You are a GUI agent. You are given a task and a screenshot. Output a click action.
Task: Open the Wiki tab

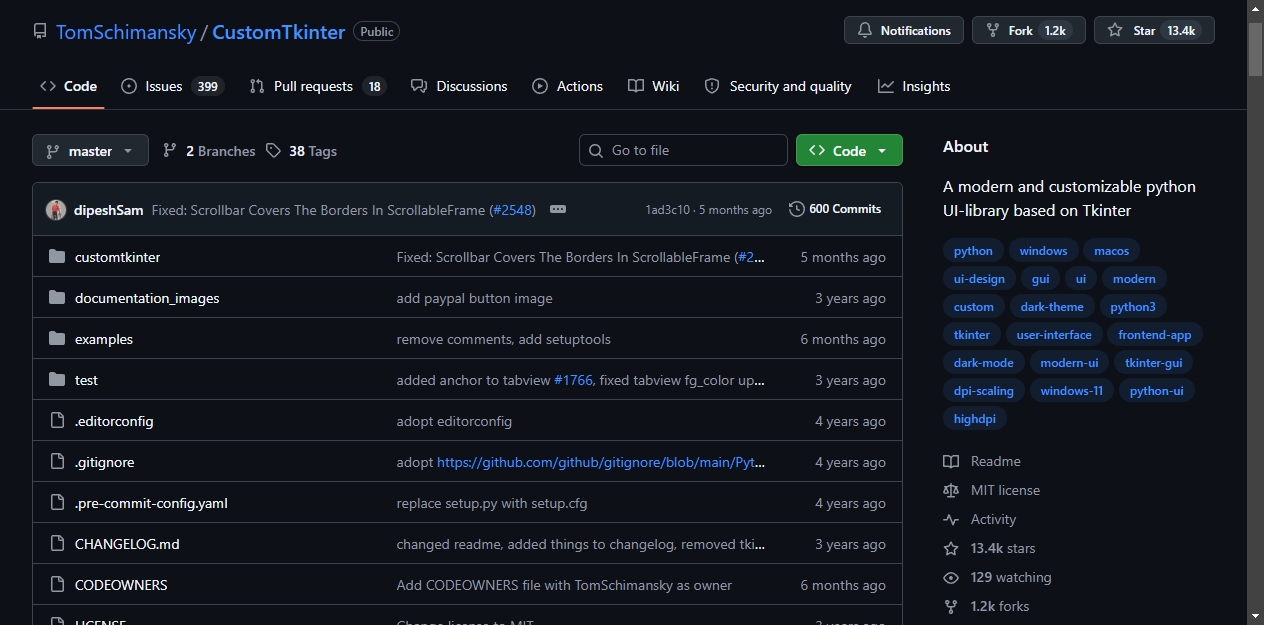click(654, 86)
